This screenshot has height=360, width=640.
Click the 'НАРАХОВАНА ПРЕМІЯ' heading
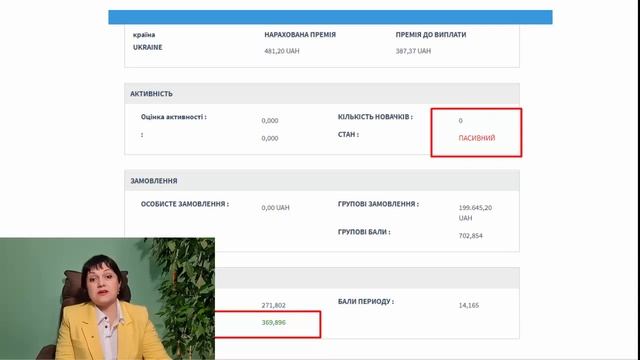point(300,35)
